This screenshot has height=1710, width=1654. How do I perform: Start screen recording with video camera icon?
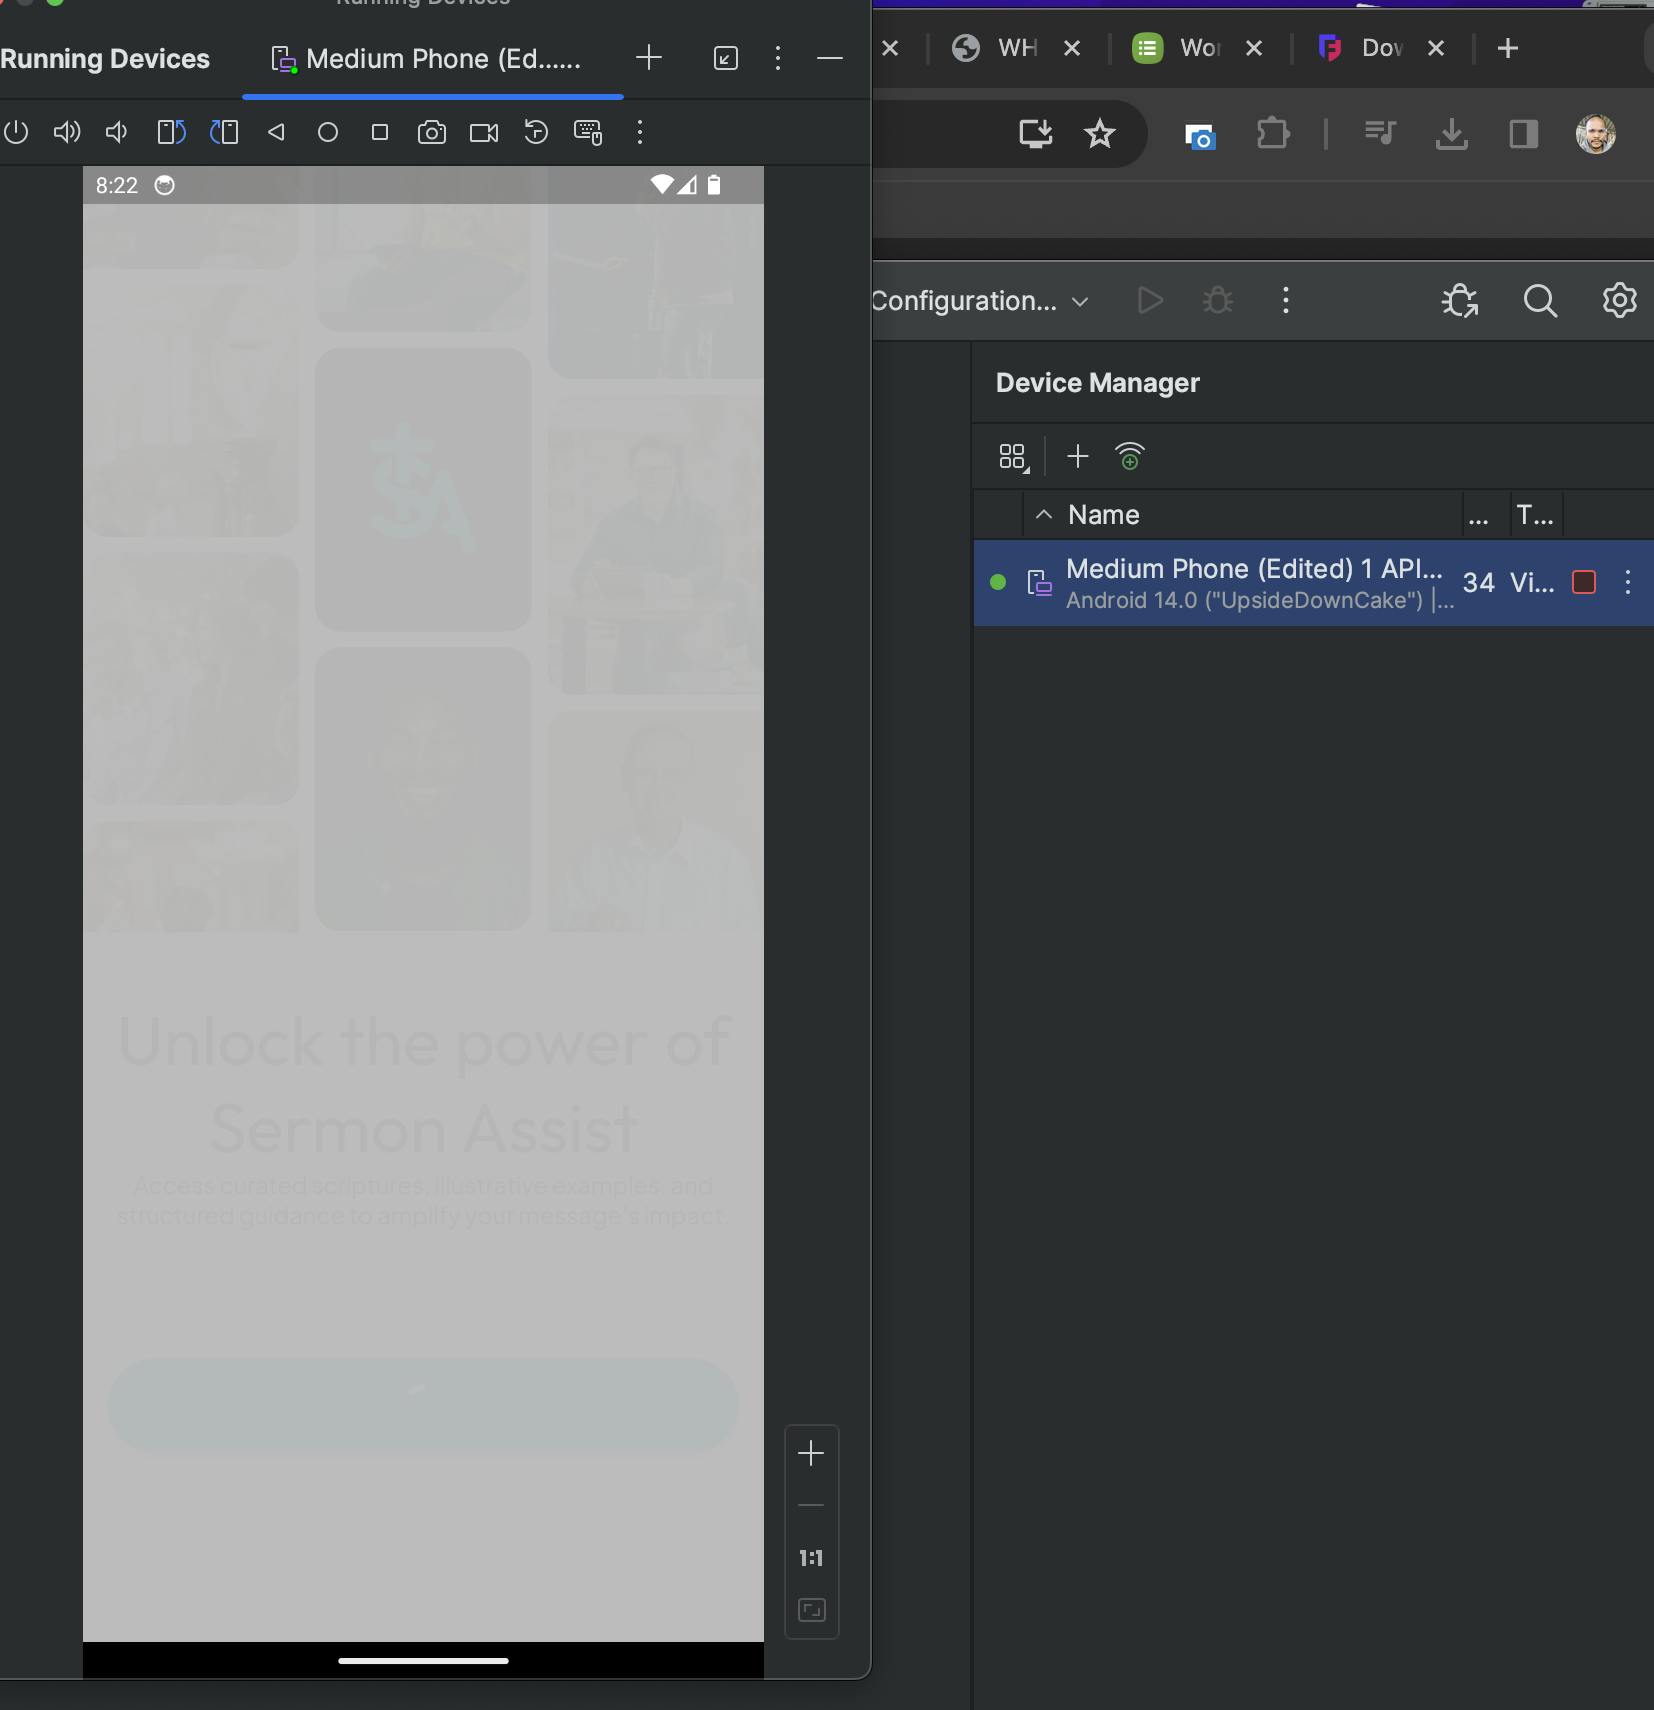484,132
